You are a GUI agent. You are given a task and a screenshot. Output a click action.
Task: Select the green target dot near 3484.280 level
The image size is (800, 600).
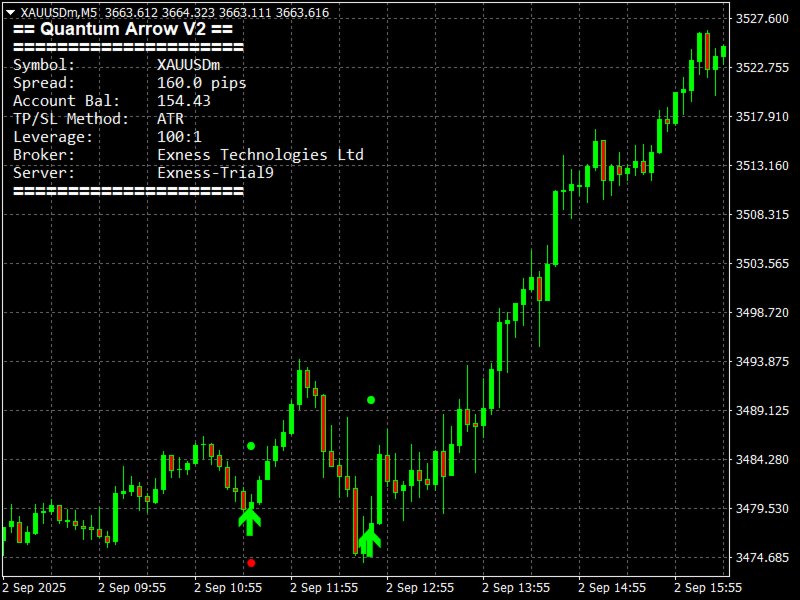click(251, 446)
